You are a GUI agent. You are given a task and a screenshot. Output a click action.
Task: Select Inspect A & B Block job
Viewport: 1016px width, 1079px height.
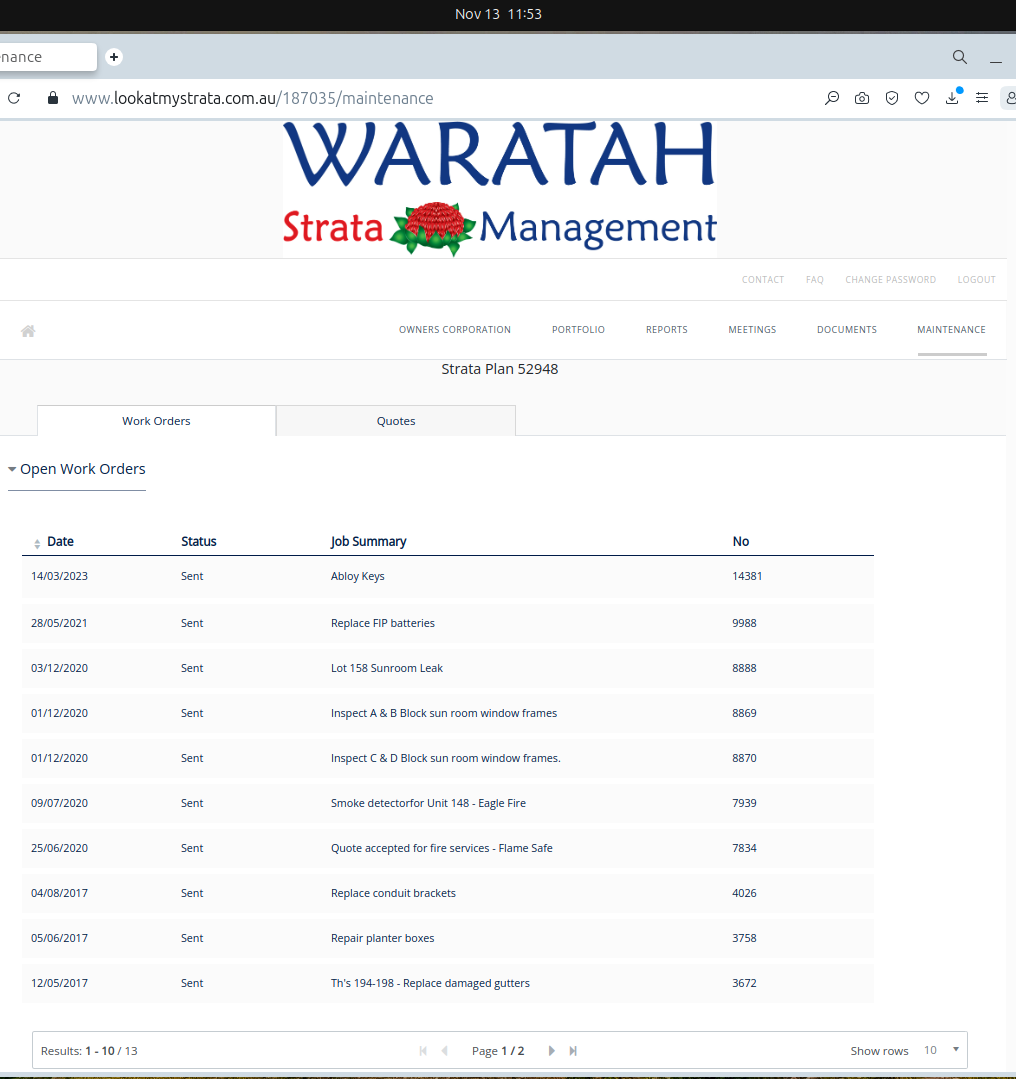point(447,714)
